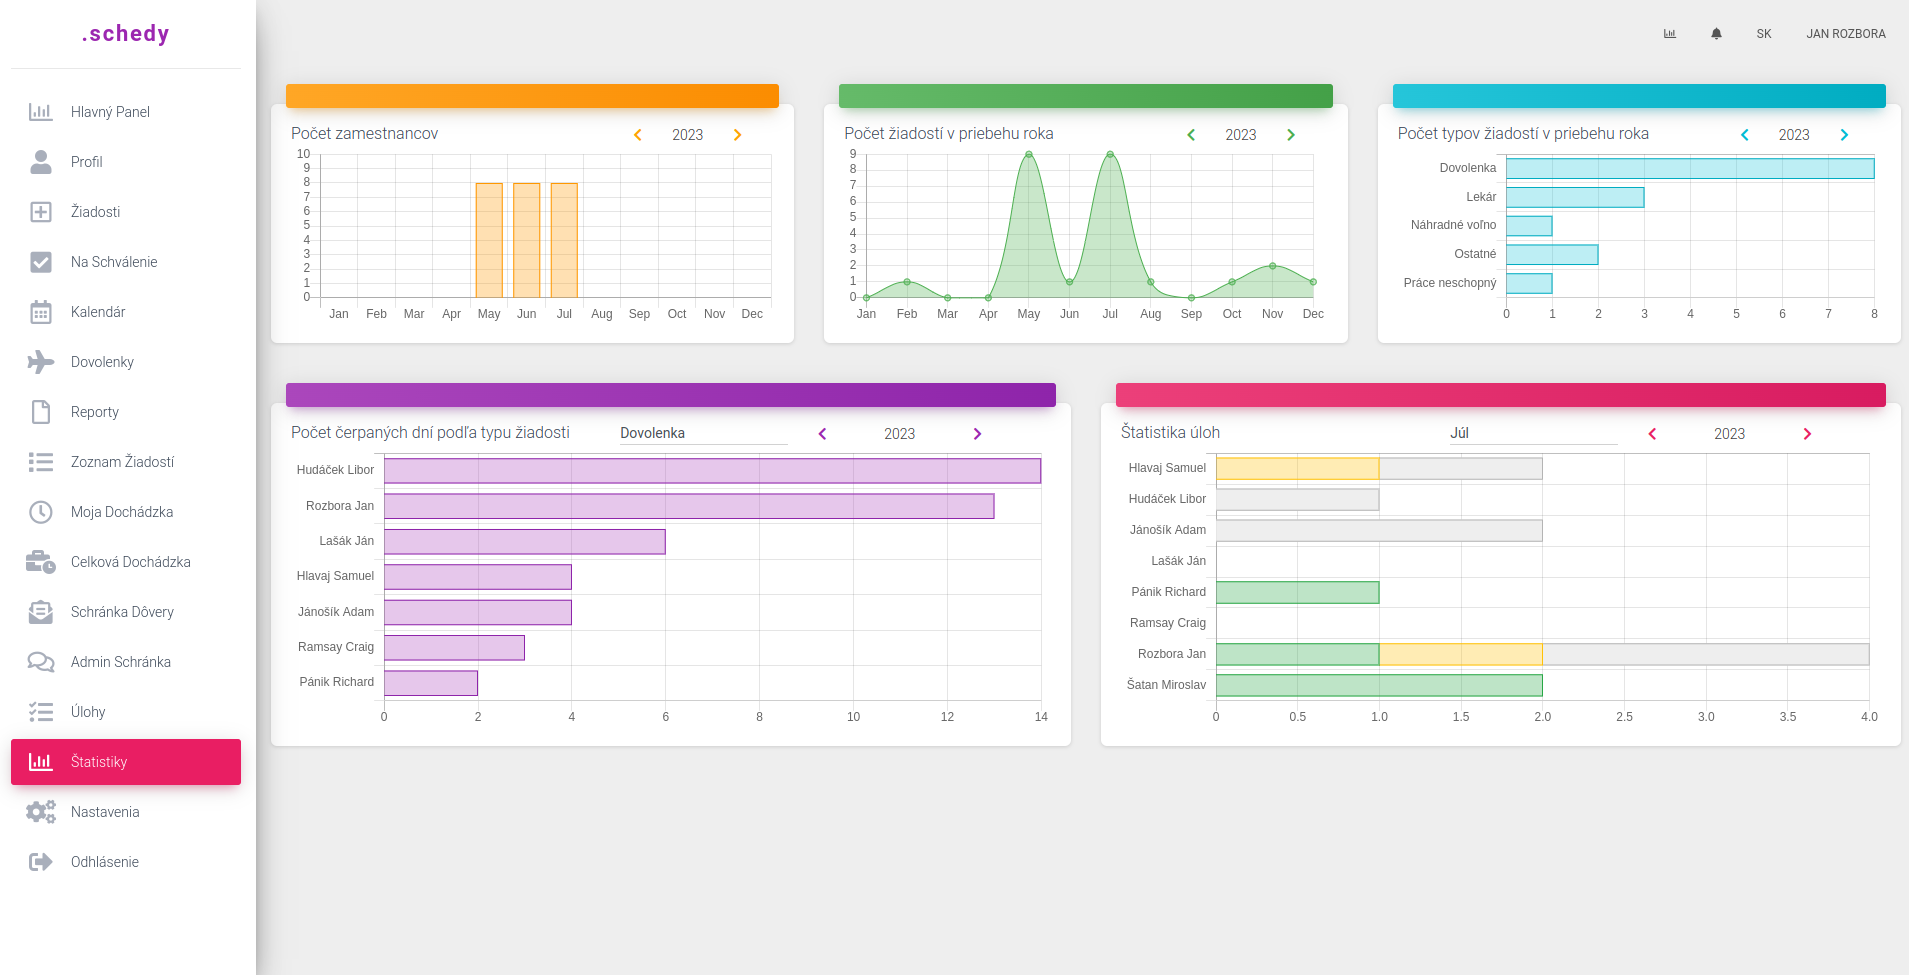Open Zoznam Žiadostí menu item
Screen dimensions: 1909x975
point(126,462)
